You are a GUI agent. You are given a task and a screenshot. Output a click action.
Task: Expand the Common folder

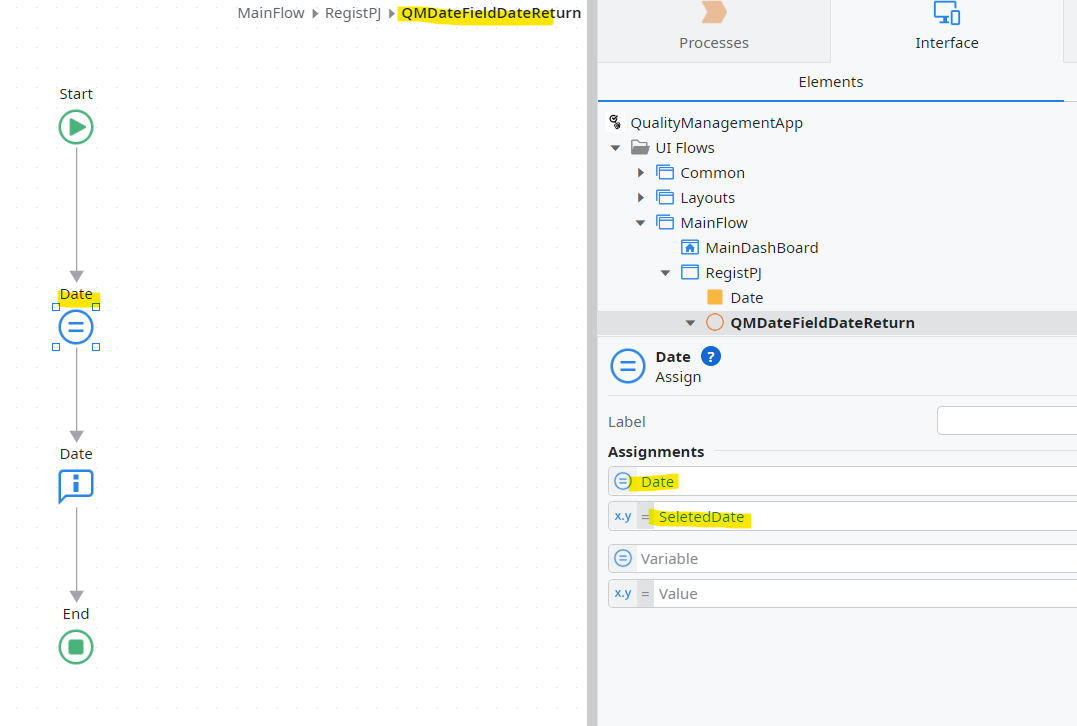(x=641, y=172)
